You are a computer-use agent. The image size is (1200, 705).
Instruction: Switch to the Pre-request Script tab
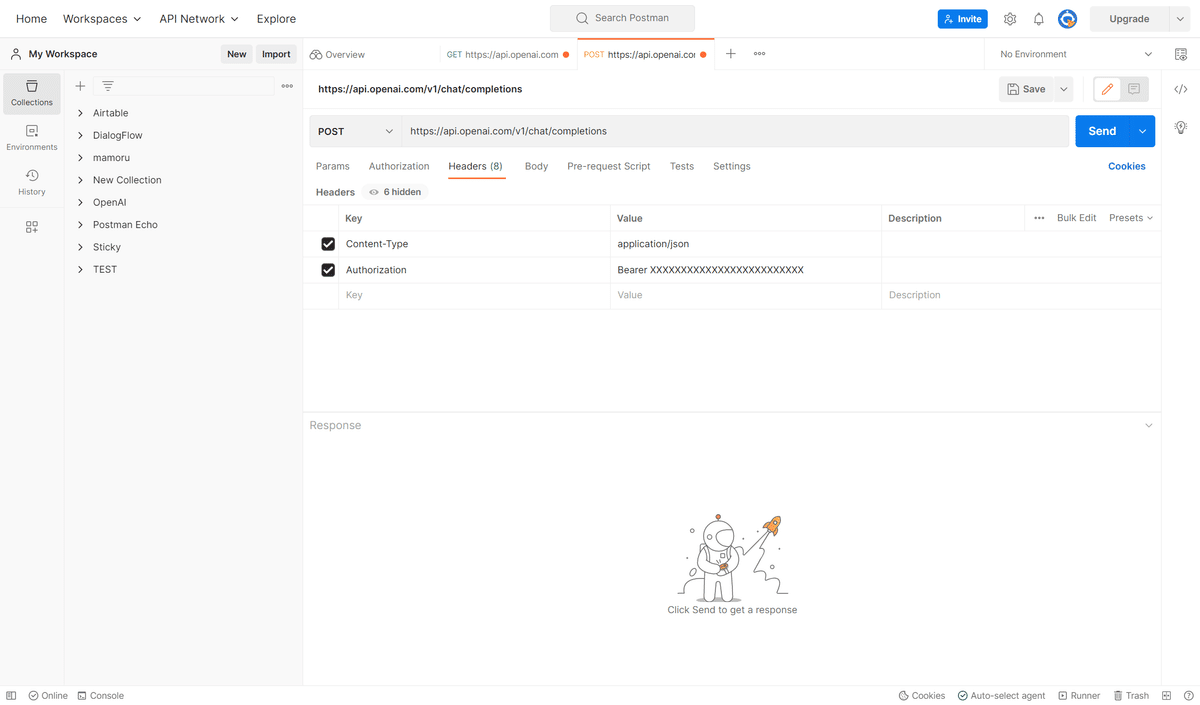609,166
